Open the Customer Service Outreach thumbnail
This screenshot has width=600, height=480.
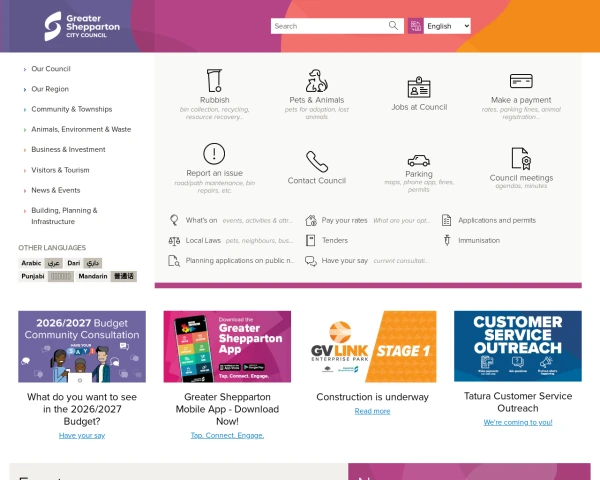pos(518,346)
